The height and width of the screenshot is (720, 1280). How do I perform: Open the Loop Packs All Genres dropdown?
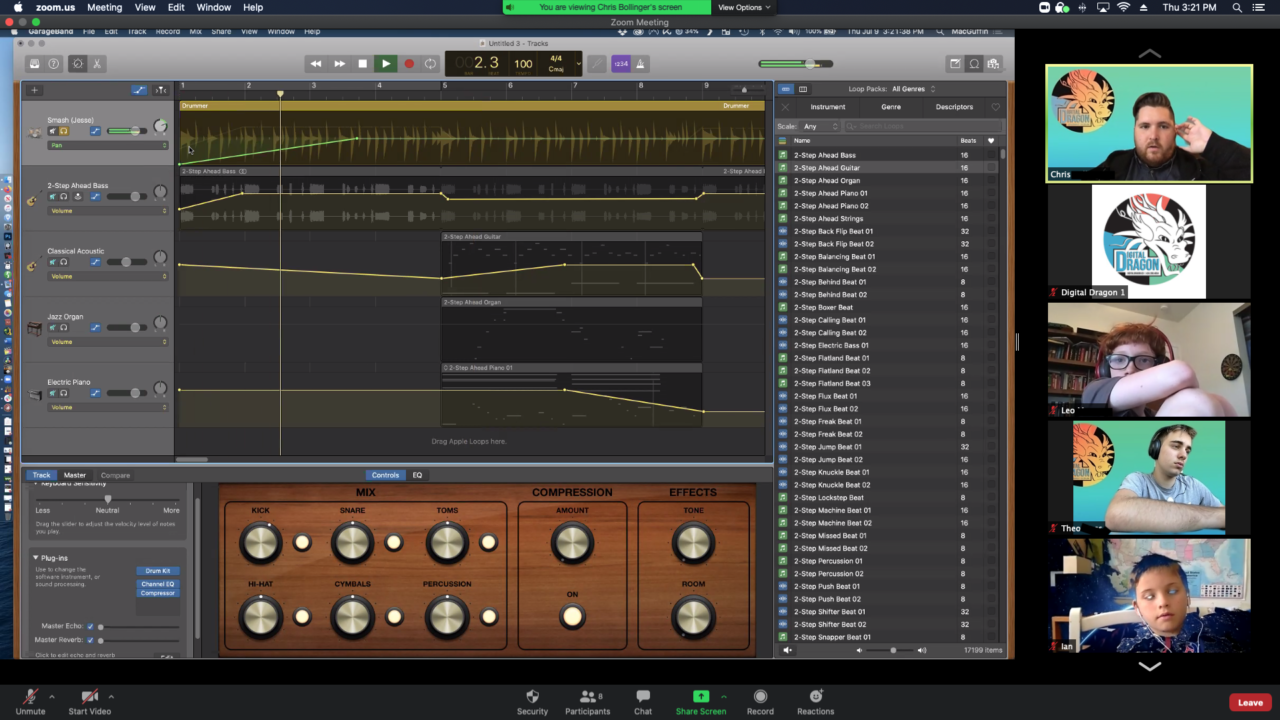click(913, 89)
